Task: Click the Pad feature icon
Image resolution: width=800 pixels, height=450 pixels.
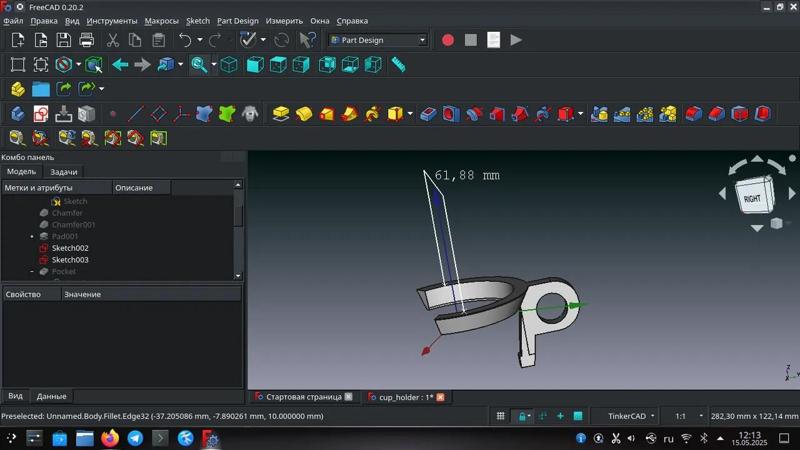Action: pos(281,114)
